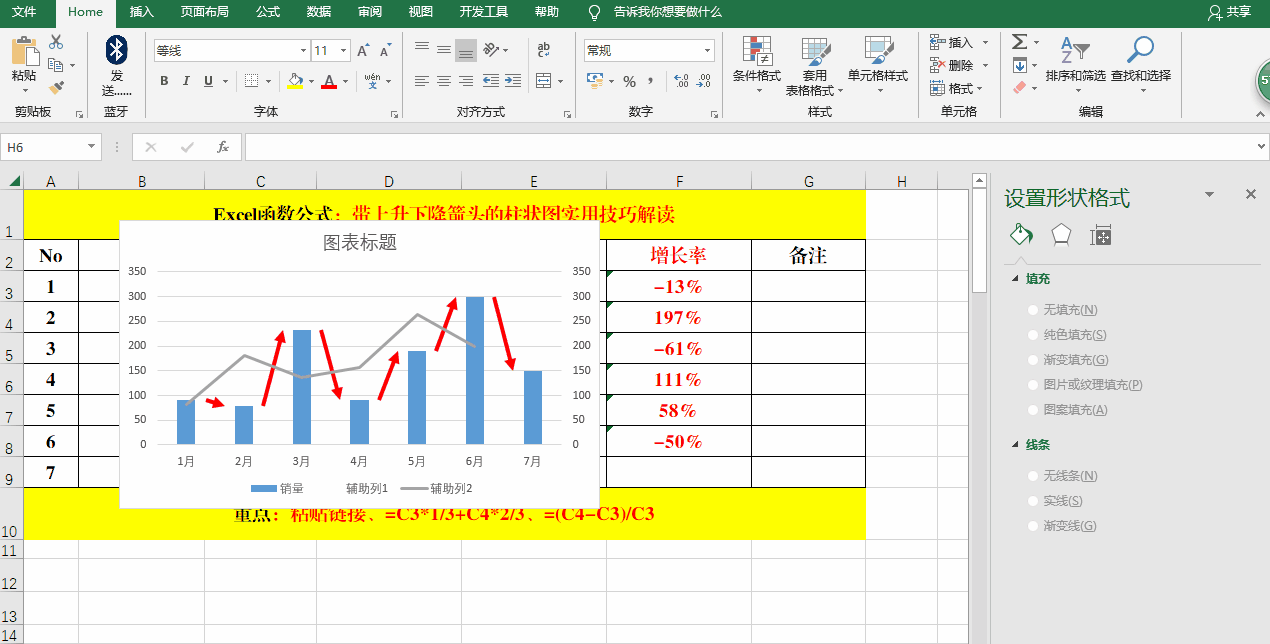Select the 实线(S) radio button
Screen dimensions: 1270x644
1034,501
